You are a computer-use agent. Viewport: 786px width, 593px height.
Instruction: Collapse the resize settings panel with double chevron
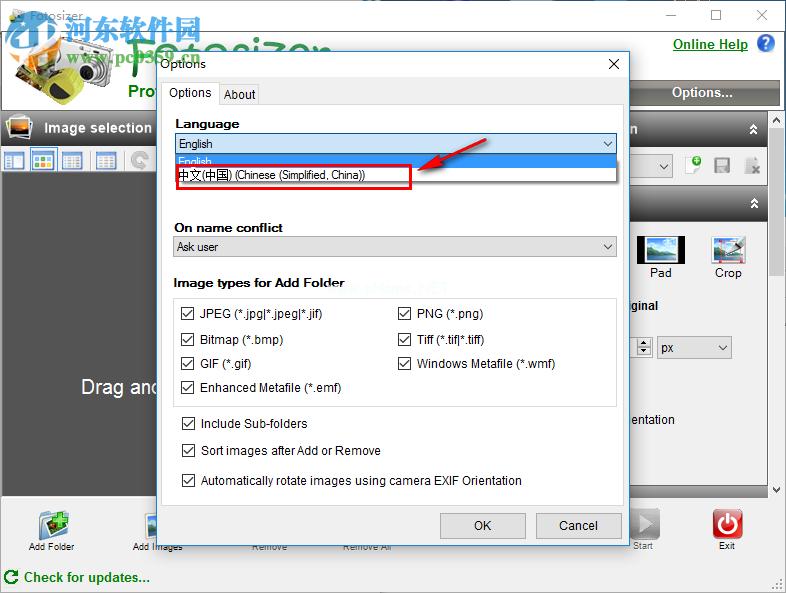(x=756, y=203)
